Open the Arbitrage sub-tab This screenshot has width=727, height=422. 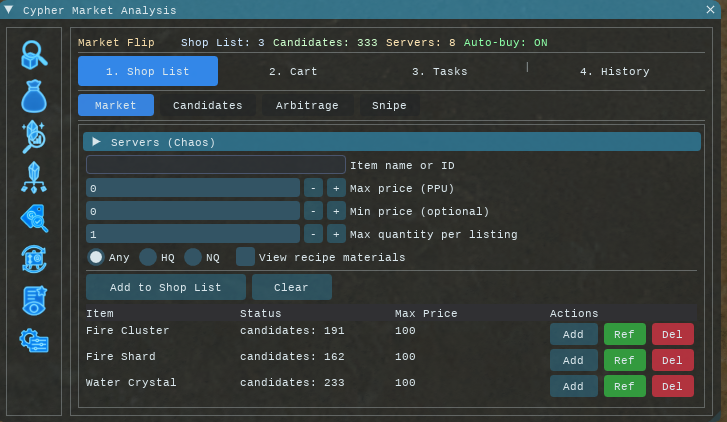tap(307, 105)
